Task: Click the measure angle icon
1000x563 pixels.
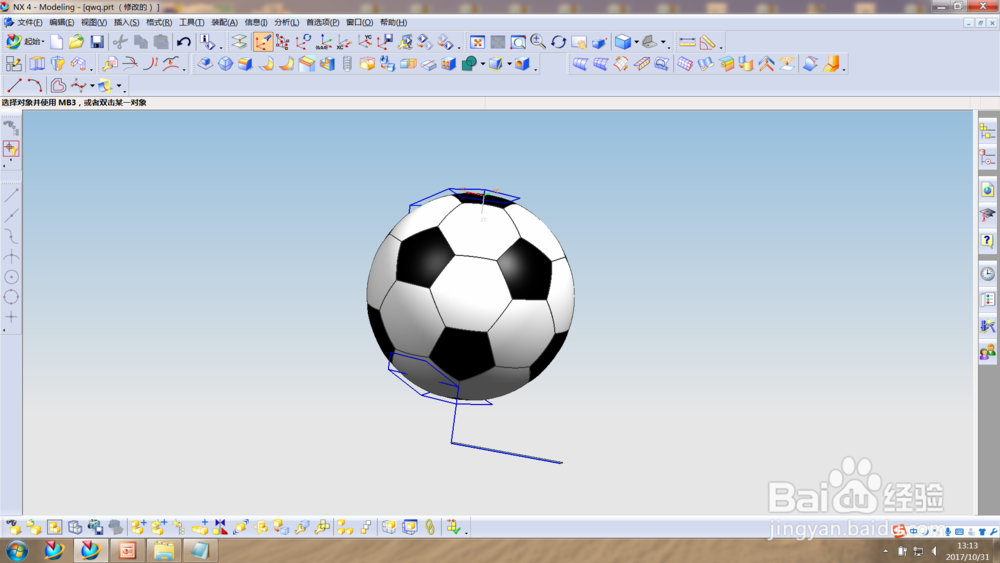Action: tap(707, 42)
